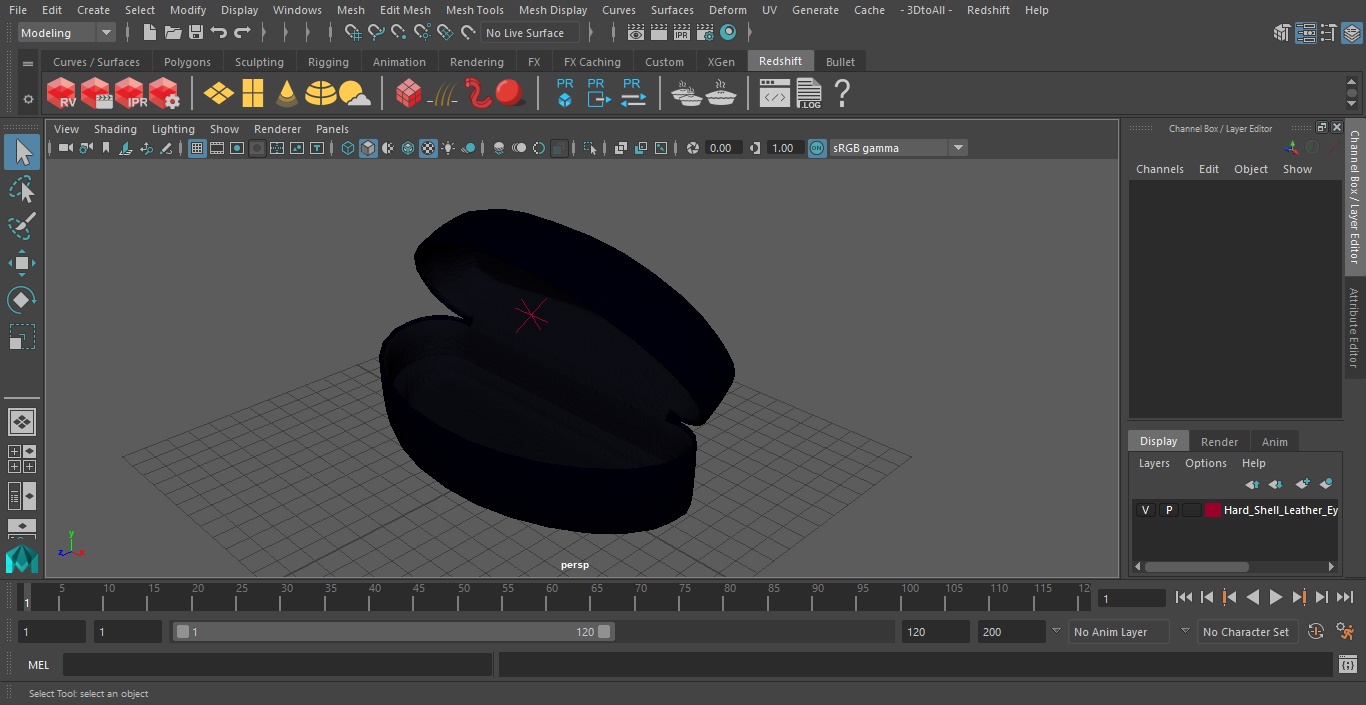Viewport: 1366px width, 705px height.
Task: Play the animation forward
Action: [x=1276, y=597]
